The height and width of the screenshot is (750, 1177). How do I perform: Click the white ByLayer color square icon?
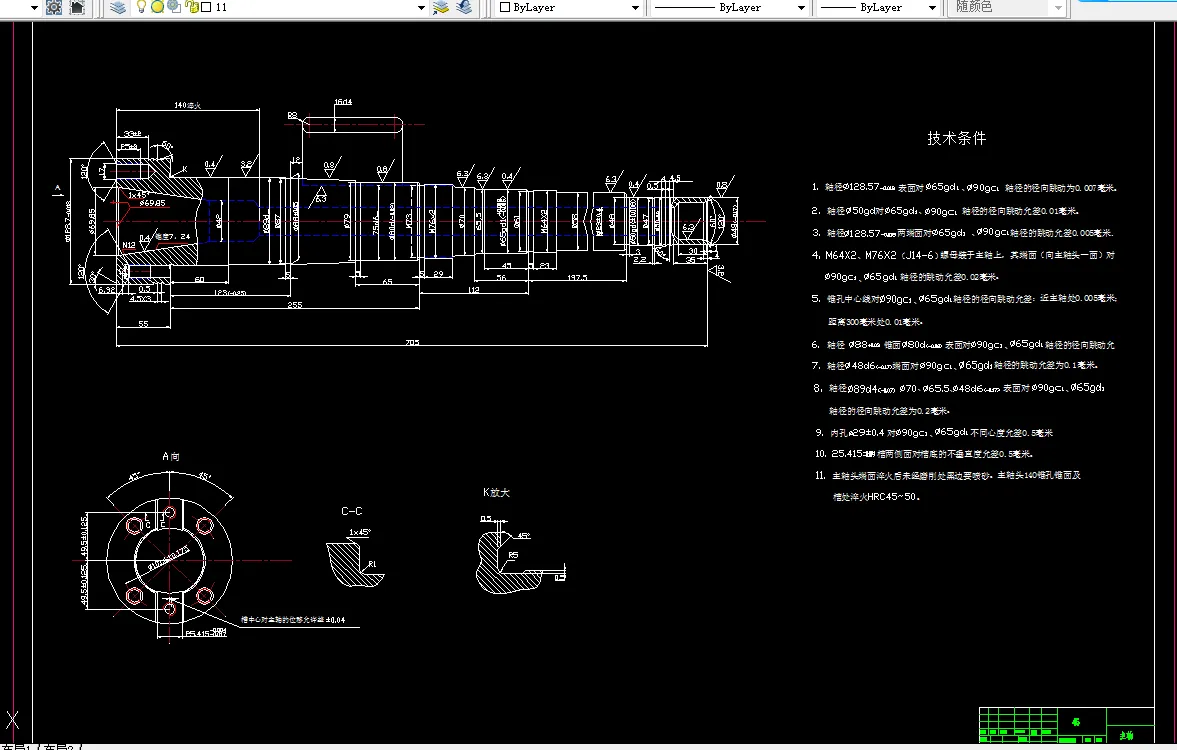(x=503, y=7)
